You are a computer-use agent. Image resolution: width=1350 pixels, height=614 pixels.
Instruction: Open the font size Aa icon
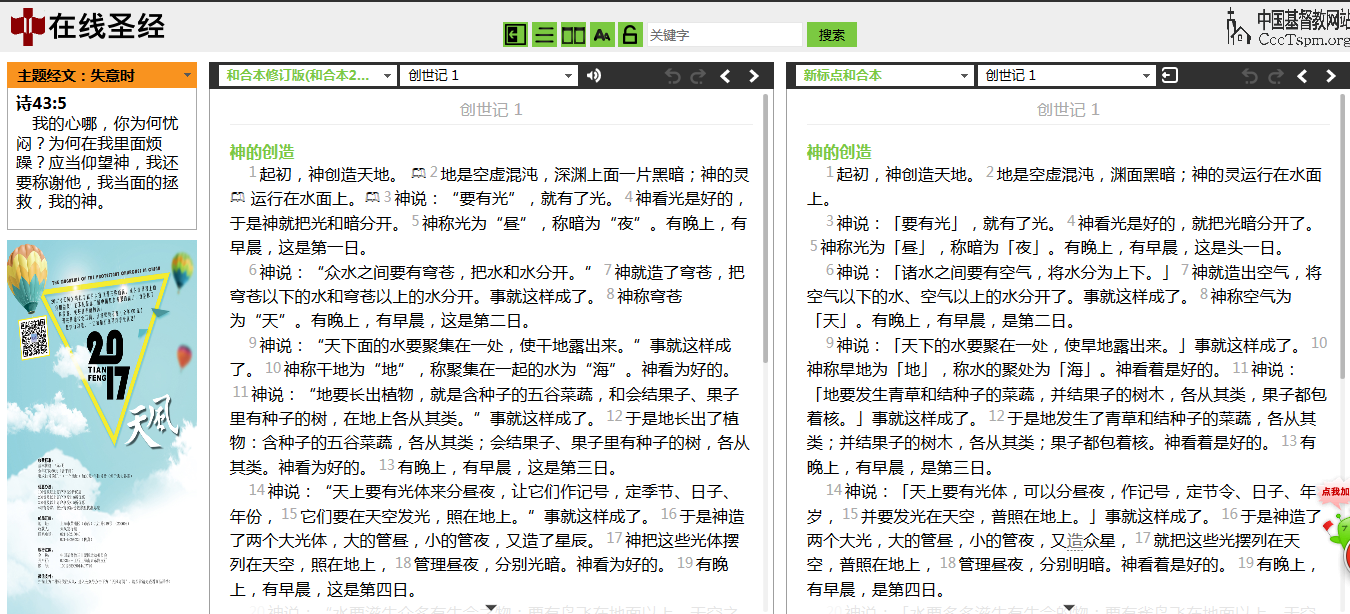pos(602,35)
